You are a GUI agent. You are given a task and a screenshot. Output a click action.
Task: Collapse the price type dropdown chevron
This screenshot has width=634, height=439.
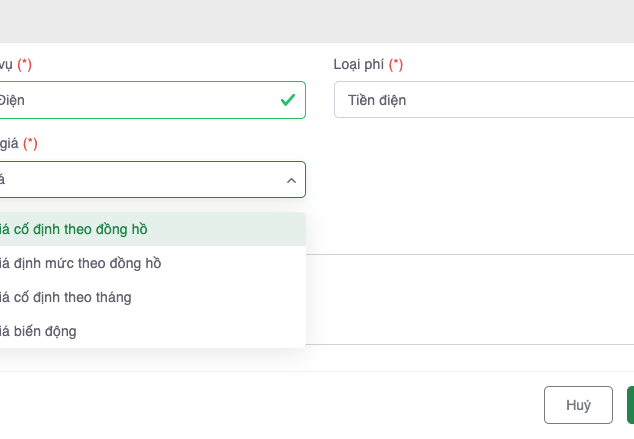point(291,180)
